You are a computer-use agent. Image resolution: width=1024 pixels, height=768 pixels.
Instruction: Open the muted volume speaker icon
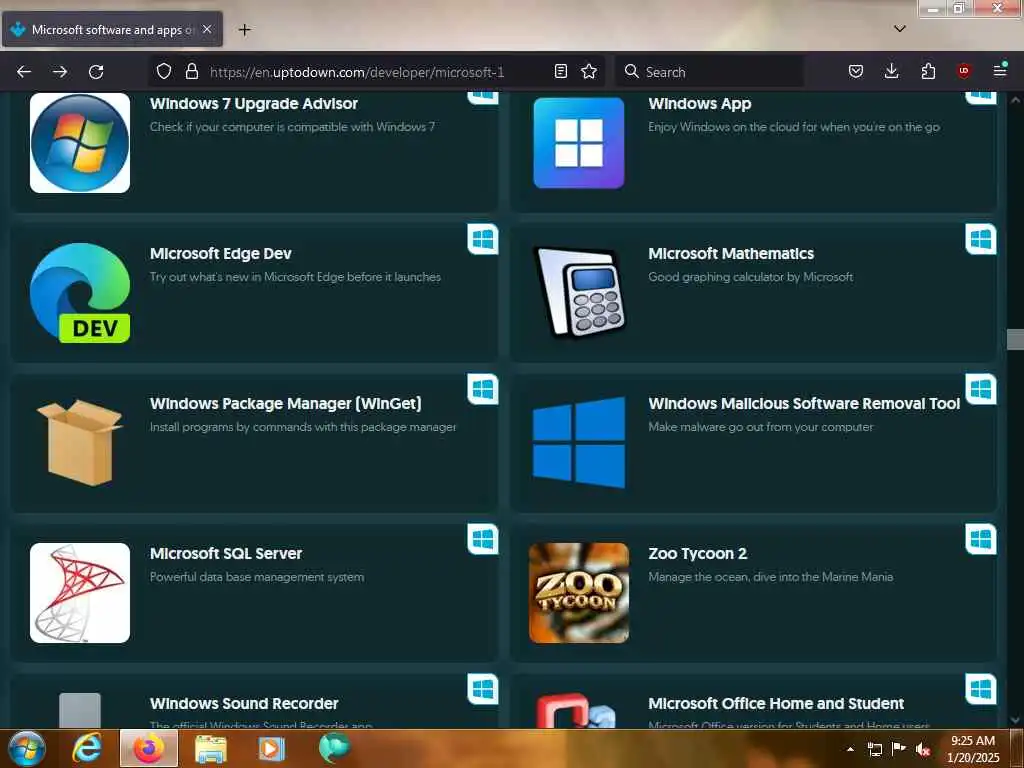tap(923, 749)
